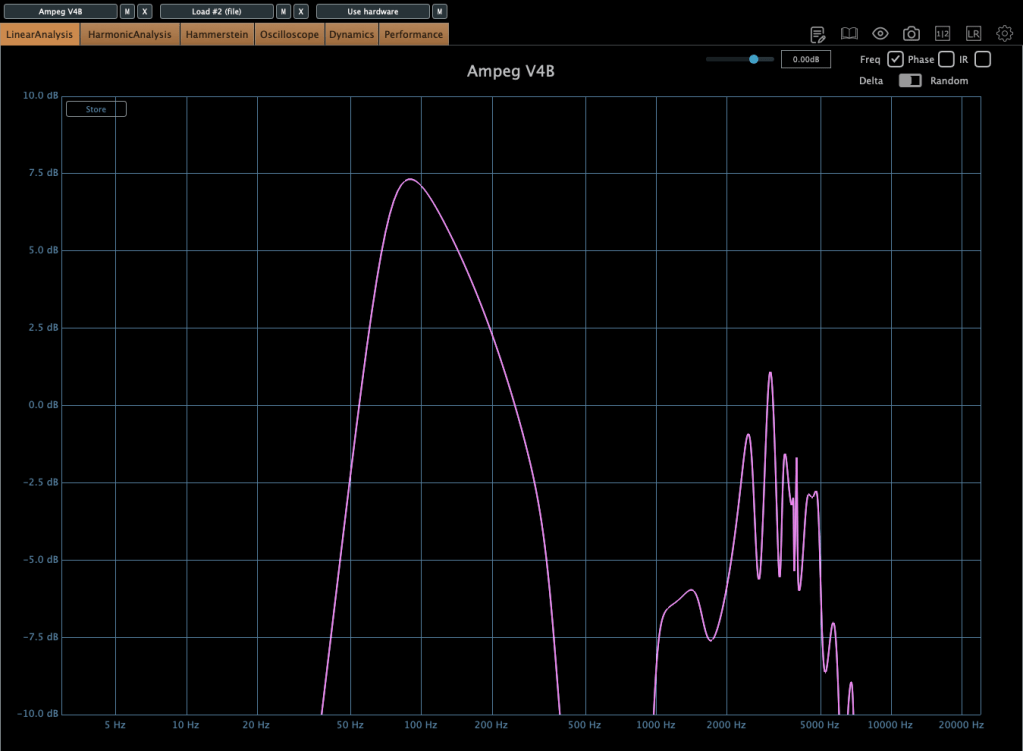The width and height of the screenshot is (1023, 751).
Task: Toggle the Delta/Random switch
Action: coord(909,81)
